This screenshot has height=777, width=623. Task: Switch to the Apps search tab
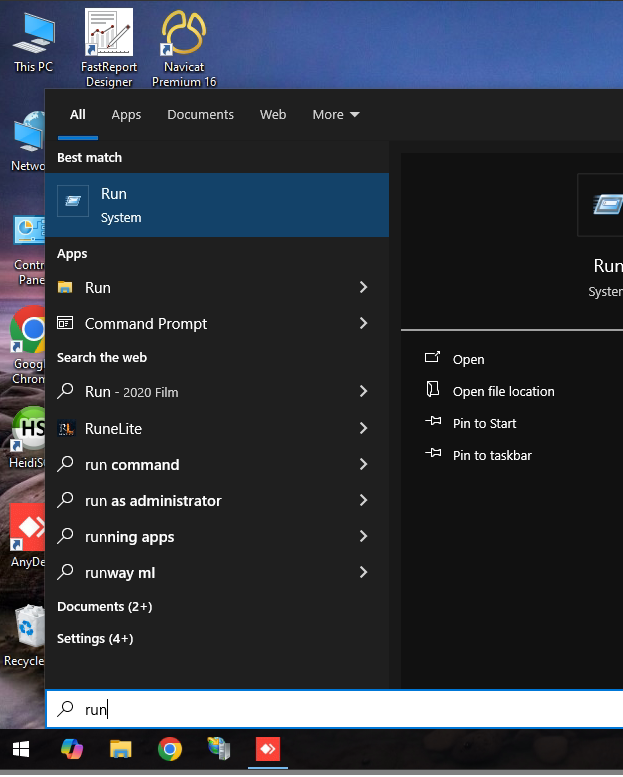126,115
